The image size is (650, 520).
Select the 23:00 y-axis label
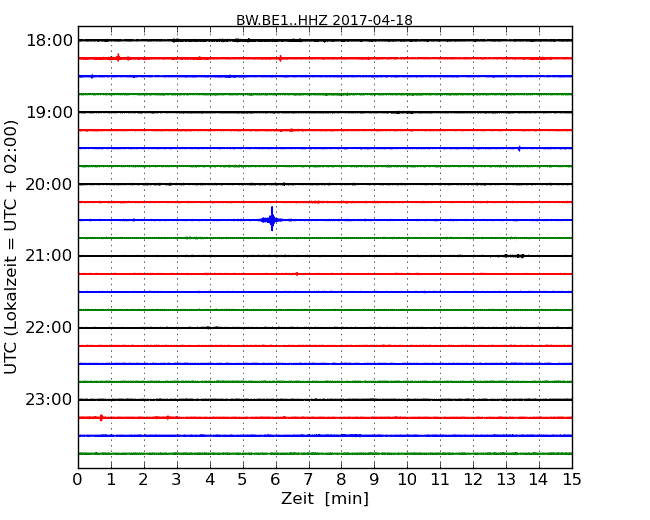pyautogui.click(x=49, y=400)
